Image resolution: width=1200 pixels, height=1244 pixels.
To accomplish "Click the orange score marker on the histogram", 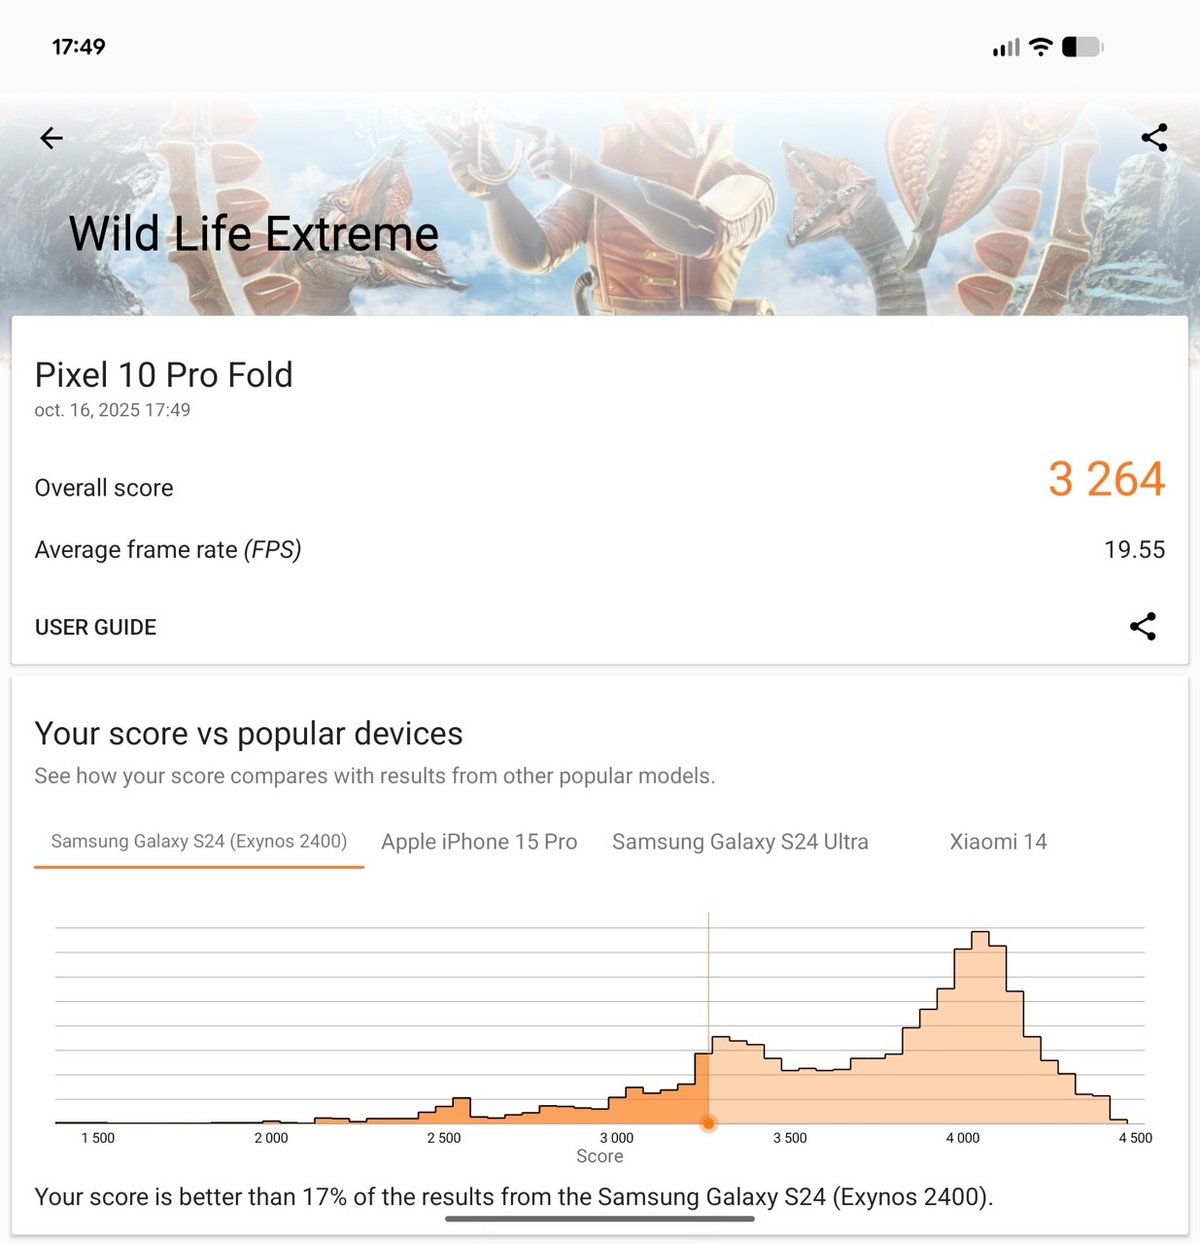I will [x=710, y=1124].
